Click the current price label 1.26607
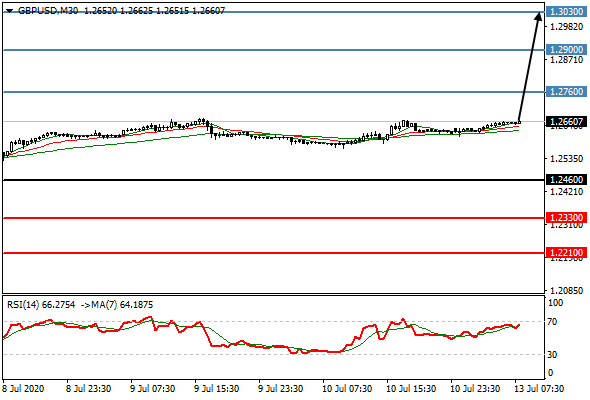 [x=566, y=122]
